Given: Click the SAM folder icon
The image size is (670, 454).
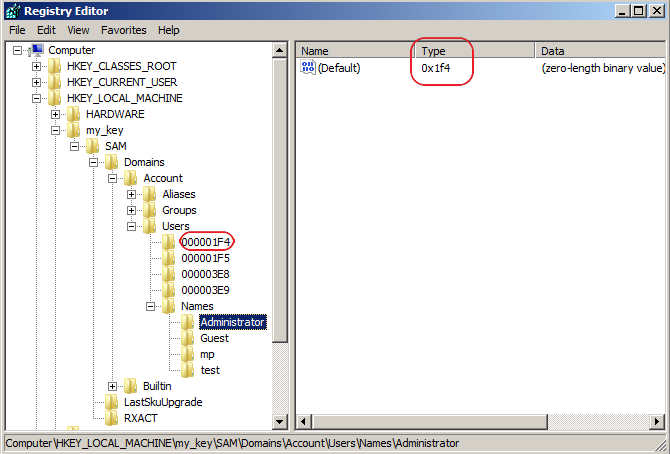Looking at the screenshot, I should pyautogui.click(x=93, y=146).
